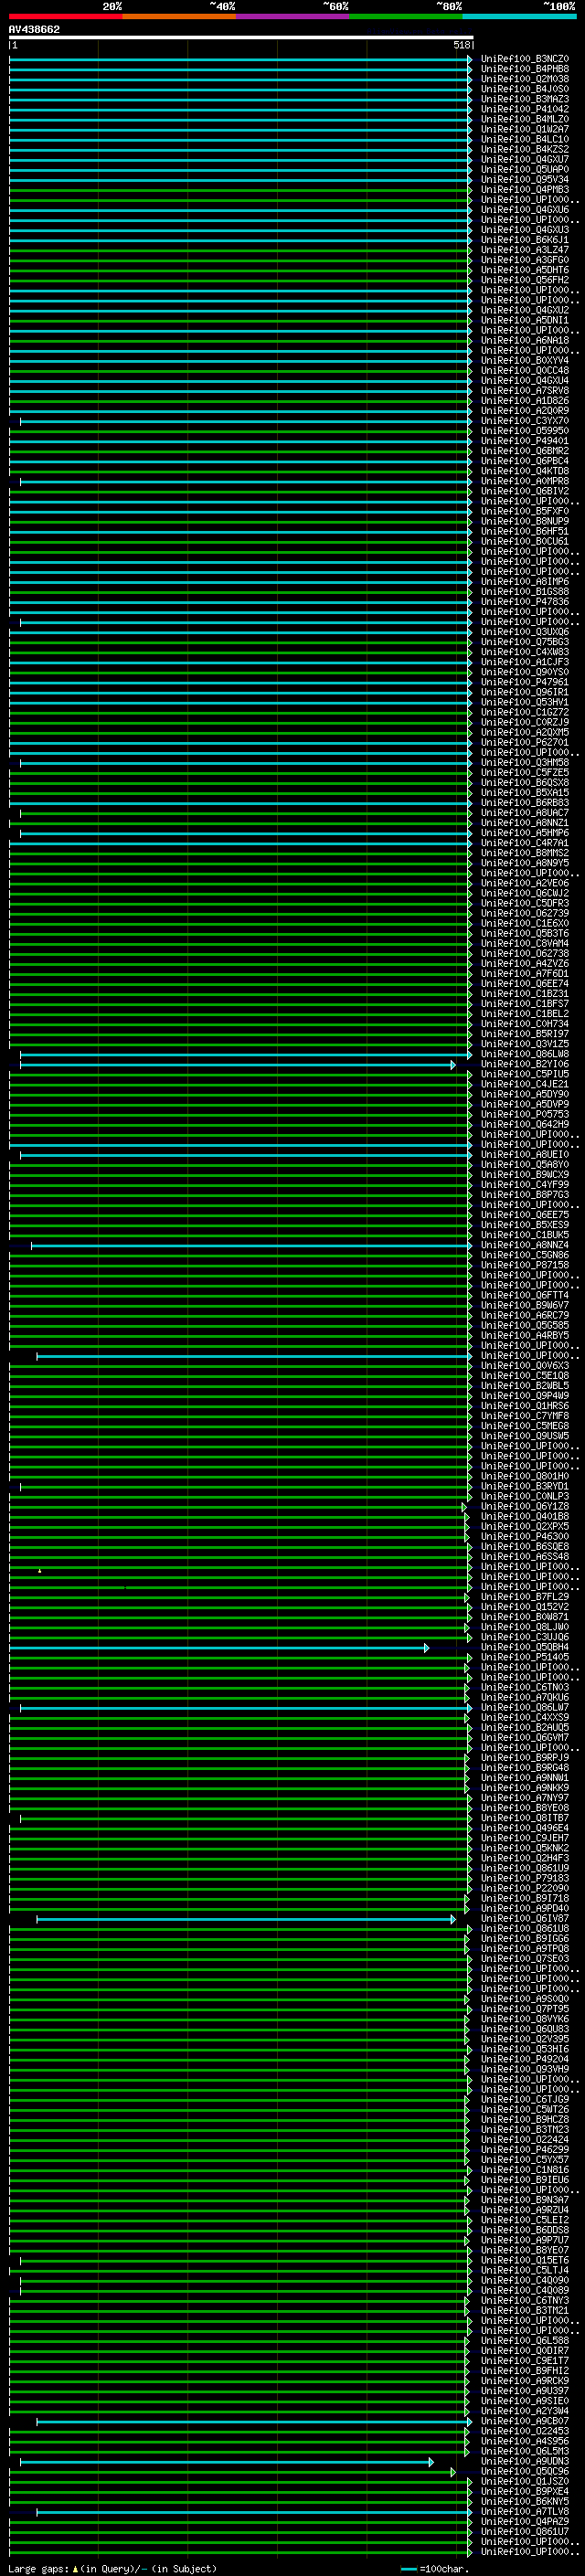
Task: Click the orange segment of the identity legend
Action: point(179,16)
